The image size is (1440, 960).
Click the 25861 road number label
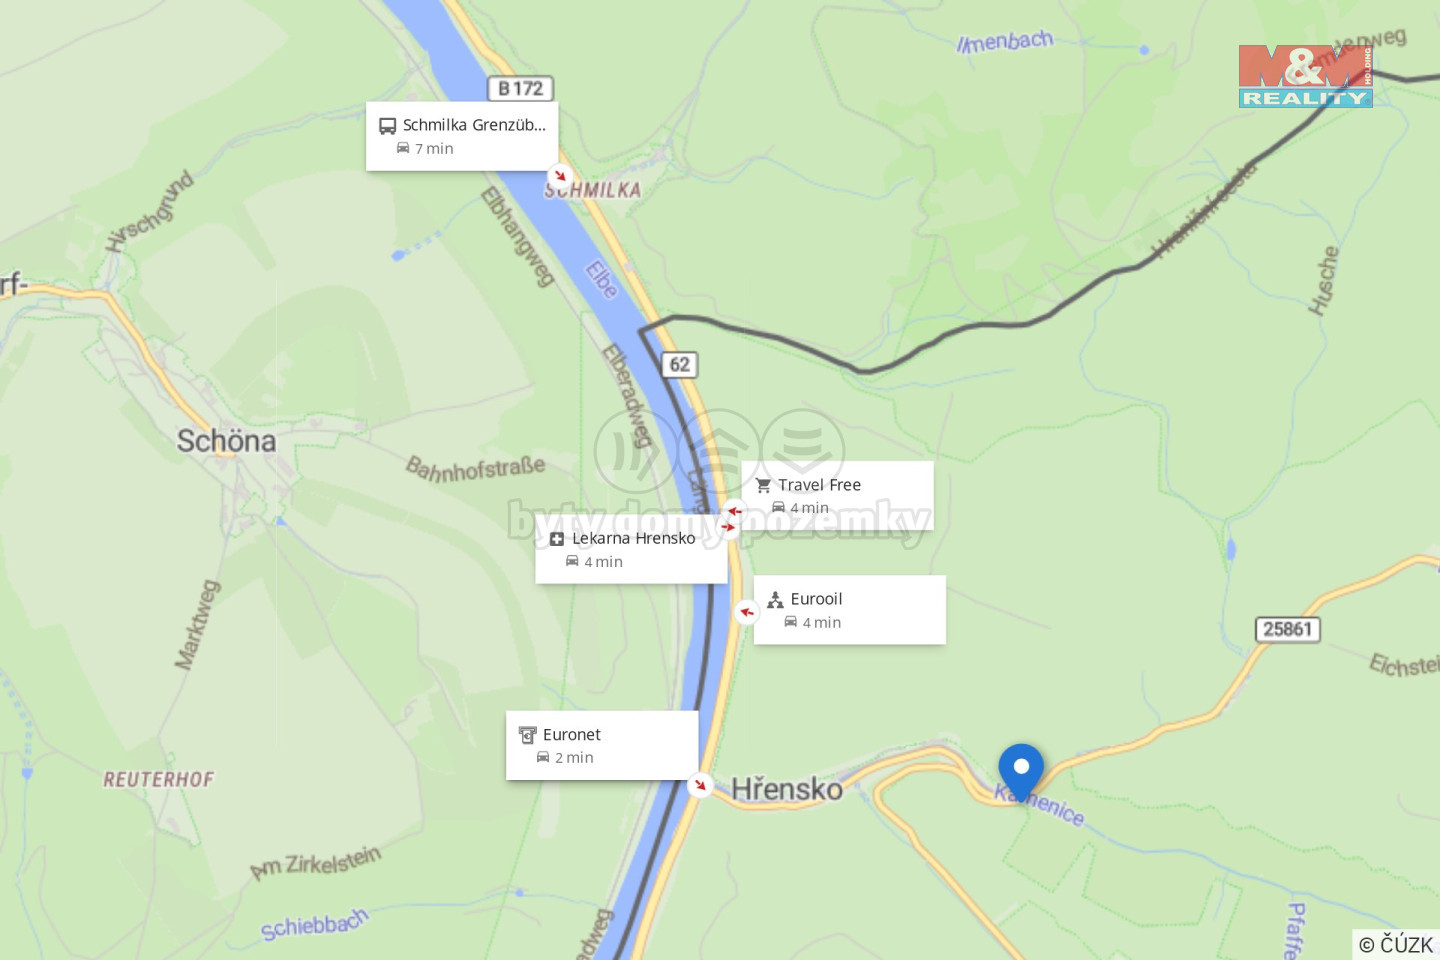[1288, 629]
